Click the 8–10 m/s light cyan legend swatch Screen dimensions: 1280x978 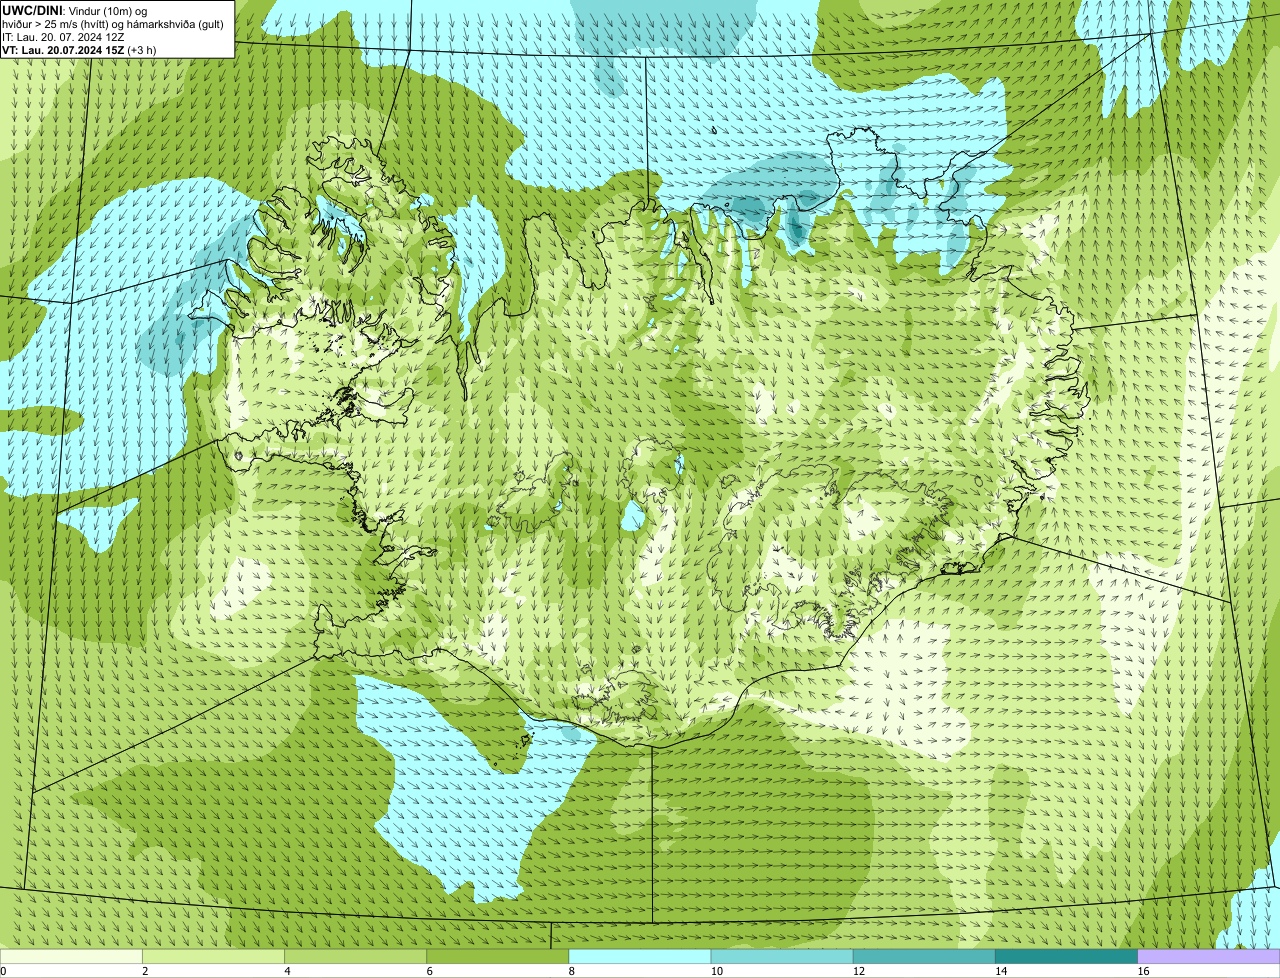(x=640, y=956)
